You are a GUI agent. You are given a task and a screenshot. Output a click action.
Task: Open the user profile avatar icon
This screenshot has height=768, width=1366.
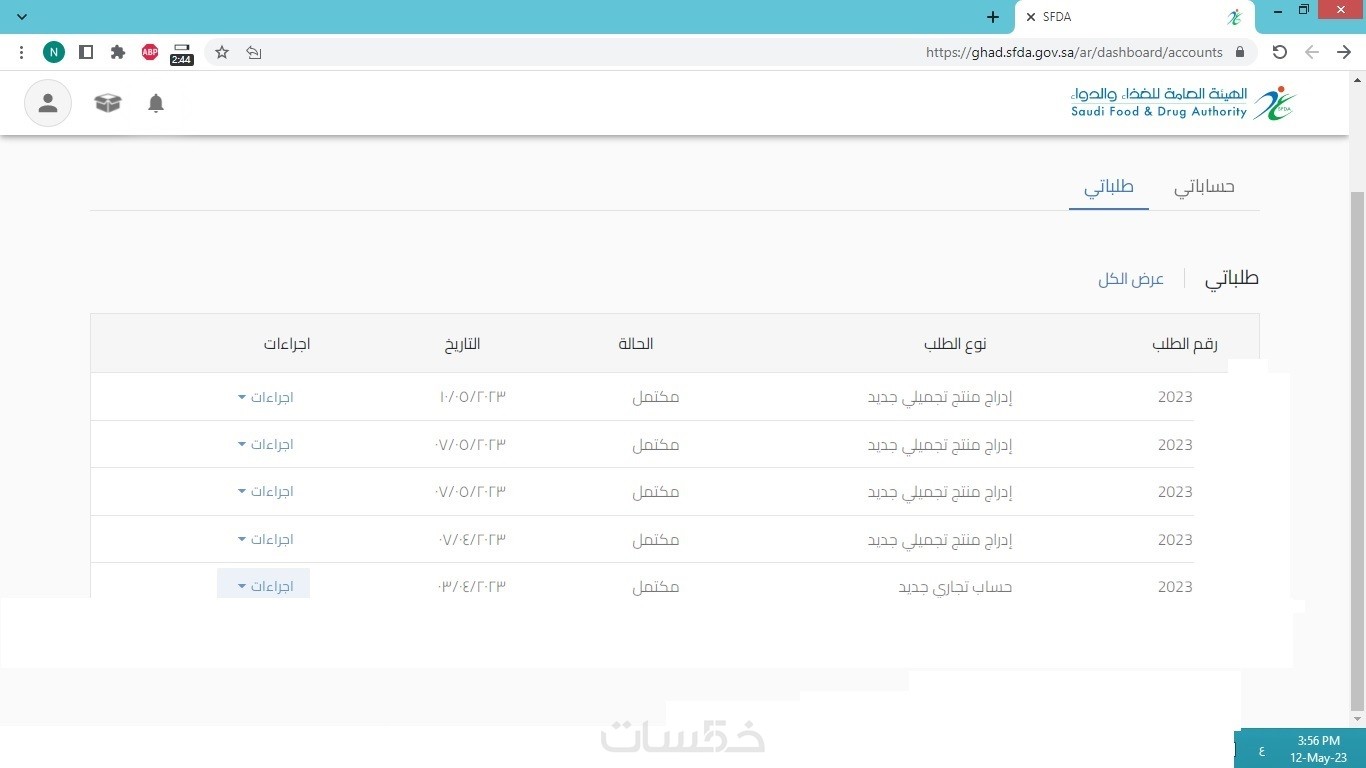point(48,103)
